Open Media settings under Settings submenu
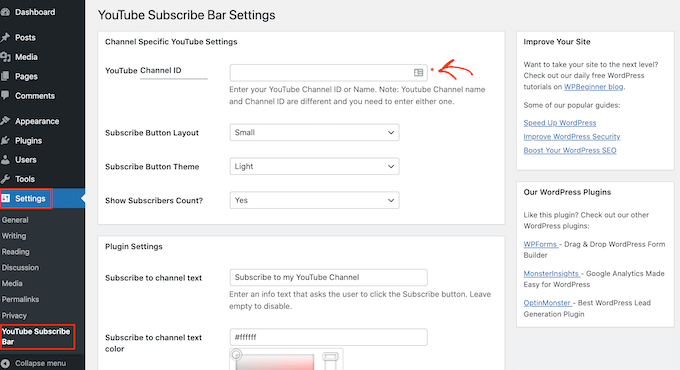 click(12, 283)
